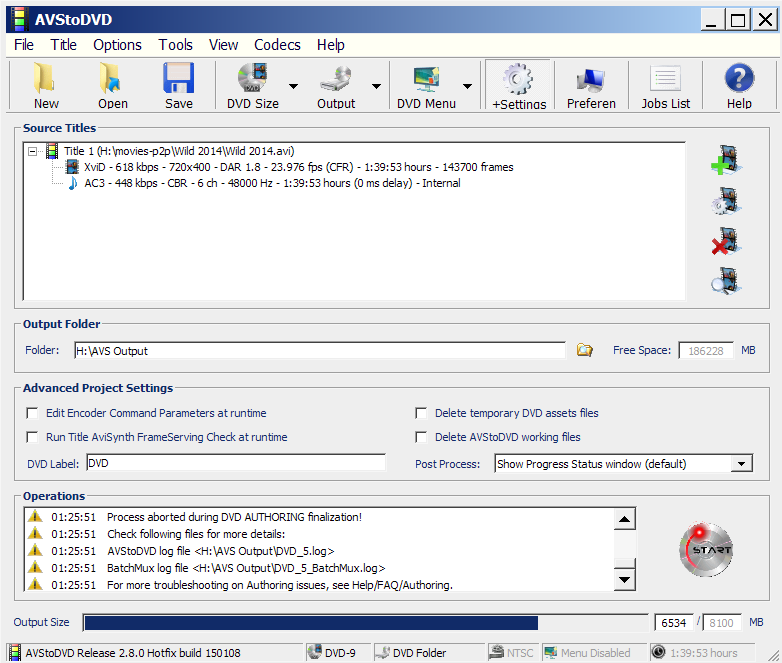This screenshot has height=663, width=782.
Task: Open the Tools menu
Action: pos(176,45)
